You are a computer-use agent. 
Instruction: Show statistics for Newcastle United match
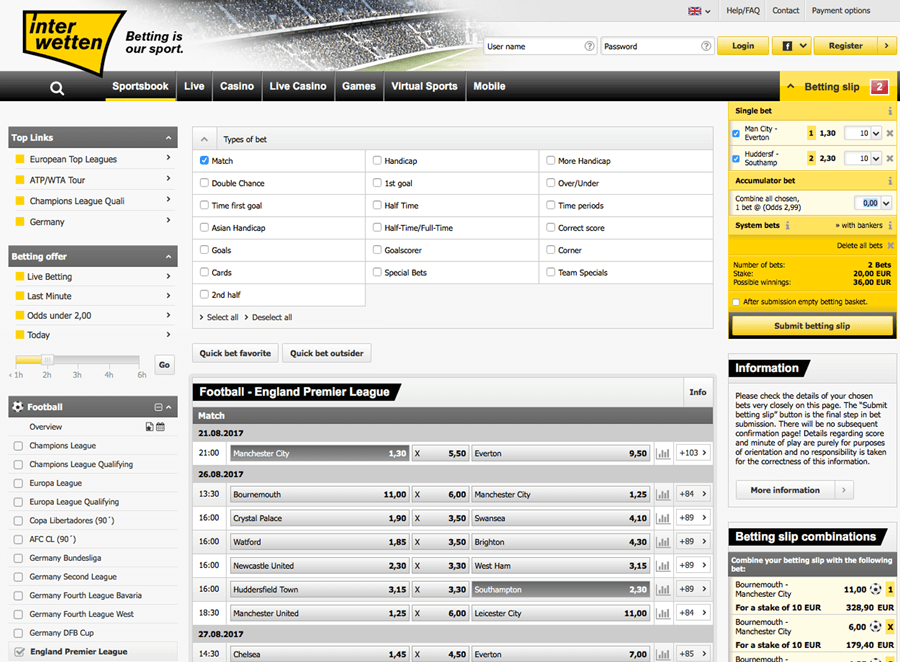click(663, 566)
